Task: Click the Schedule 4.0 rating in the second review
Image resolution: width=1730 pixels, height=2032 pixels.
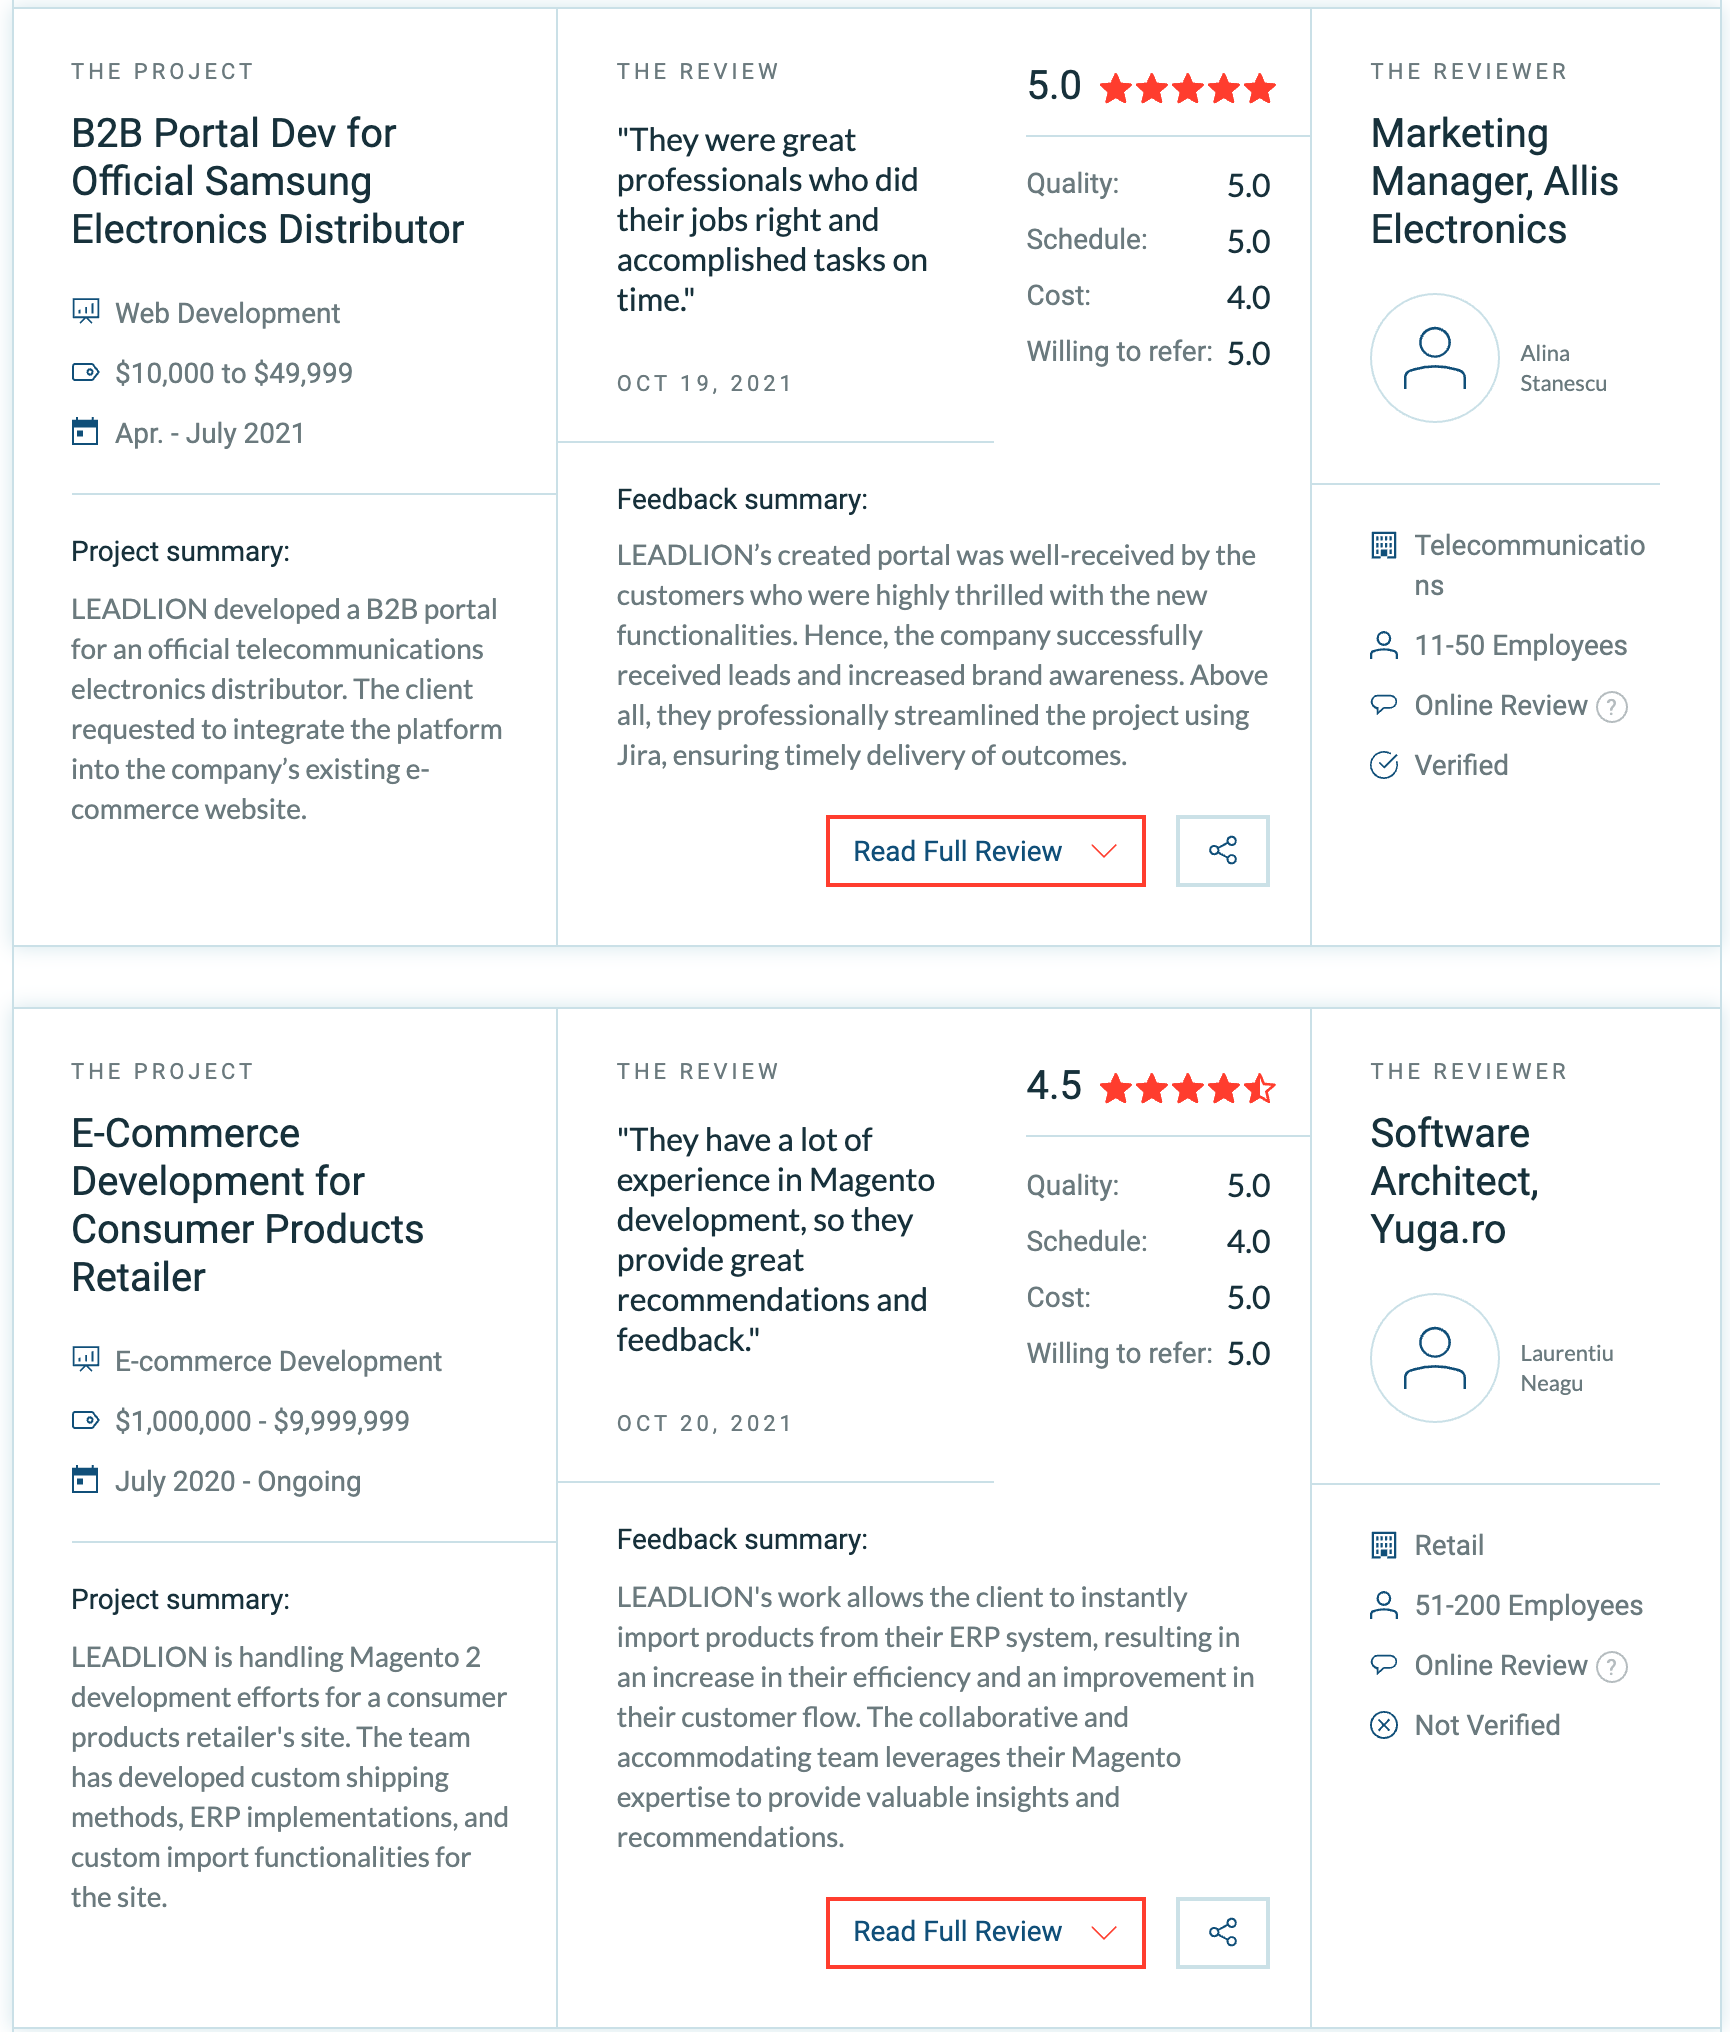Action: 1248,1241
